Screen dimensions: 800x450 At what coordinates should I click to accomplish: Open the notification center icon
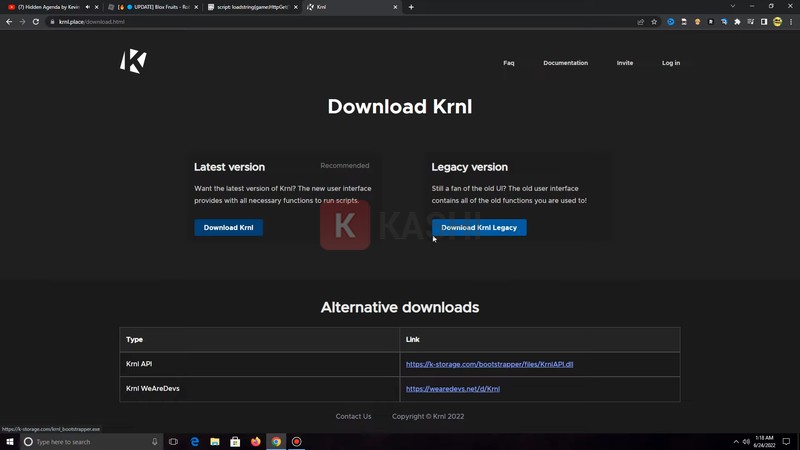click(786, 442)
